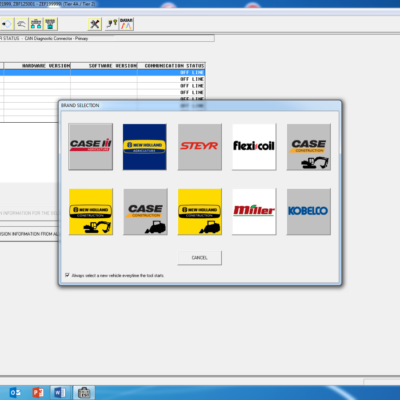Open Outlook from the taskbar
The height and width of the screenshot is (400, 400).
(x=15, y=393)
